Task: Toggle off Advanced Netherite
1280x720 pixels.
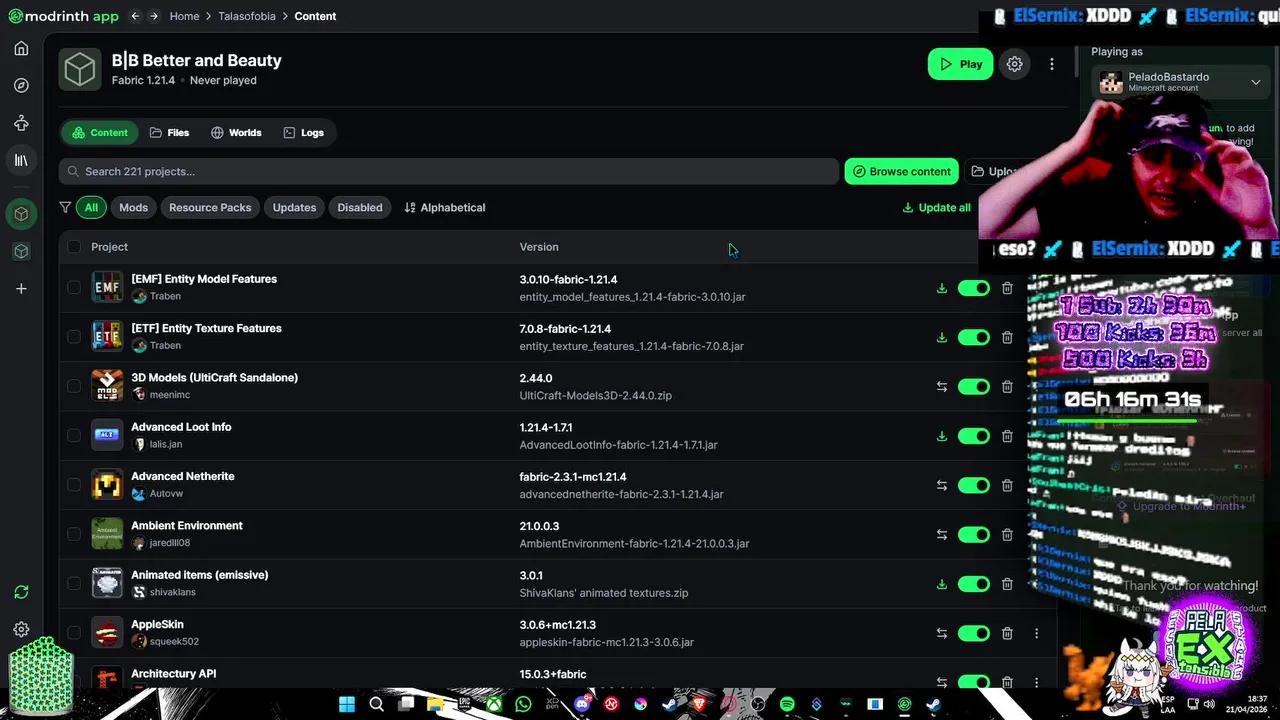Action: coord(973,485)
